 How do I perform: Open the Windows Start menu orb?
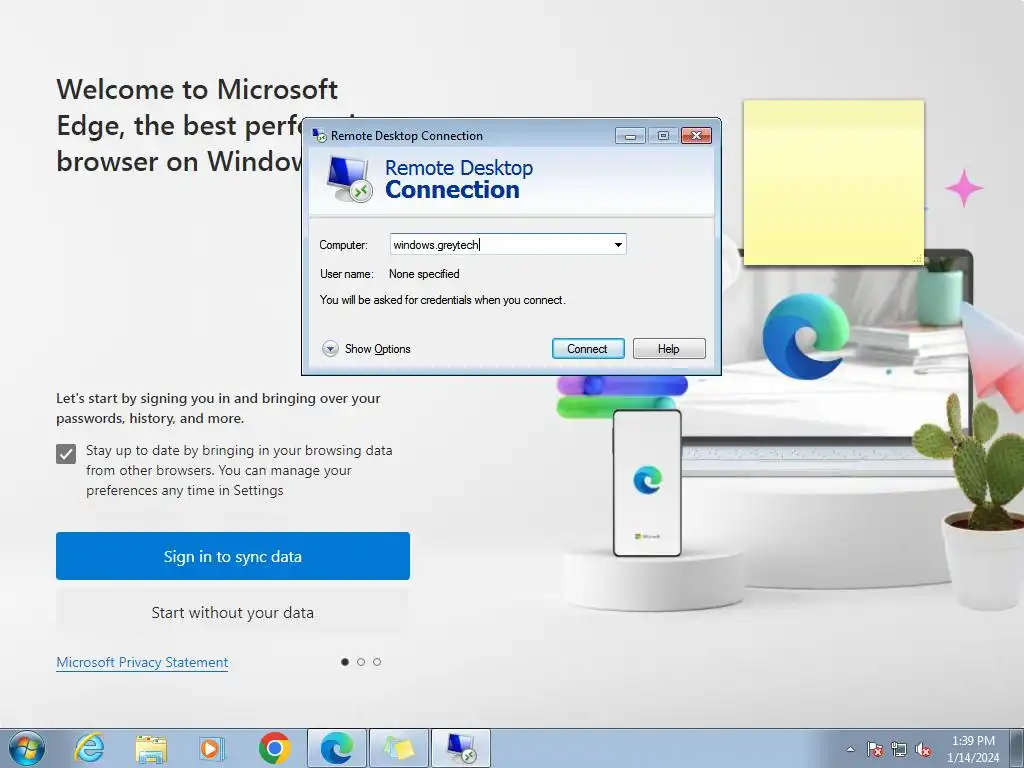(x=27, y=748)
